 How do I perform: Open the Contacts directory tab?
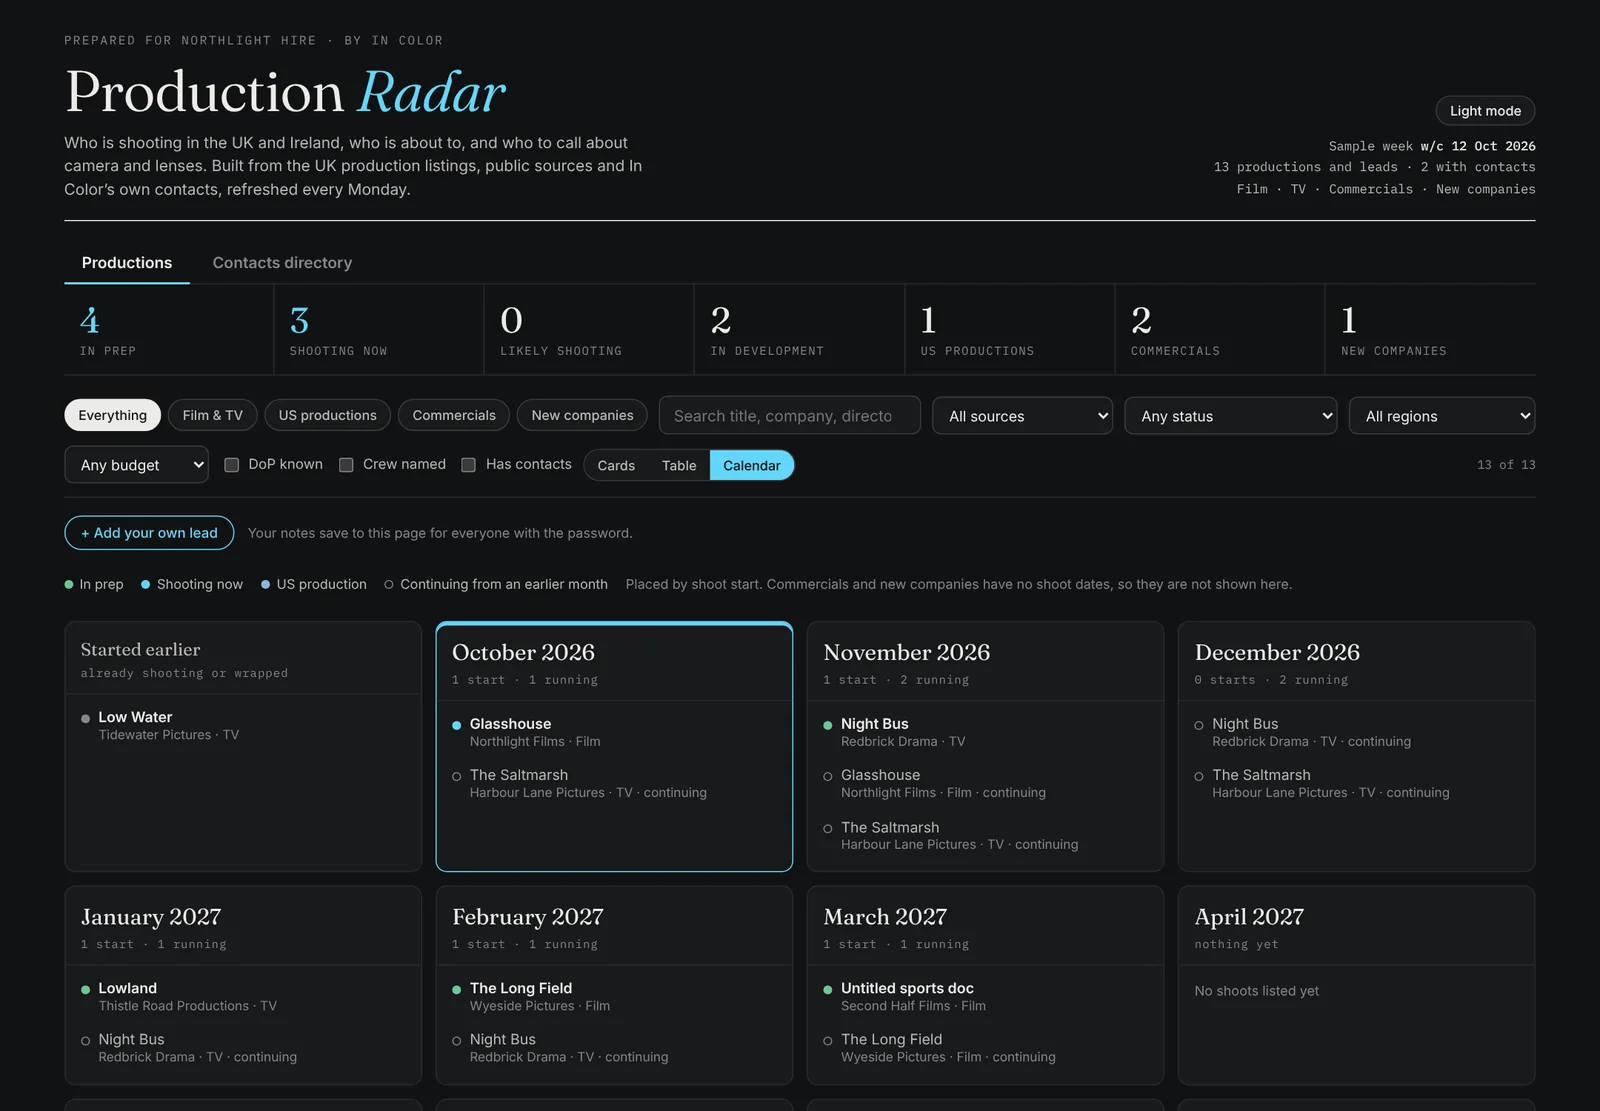[282, 263]
